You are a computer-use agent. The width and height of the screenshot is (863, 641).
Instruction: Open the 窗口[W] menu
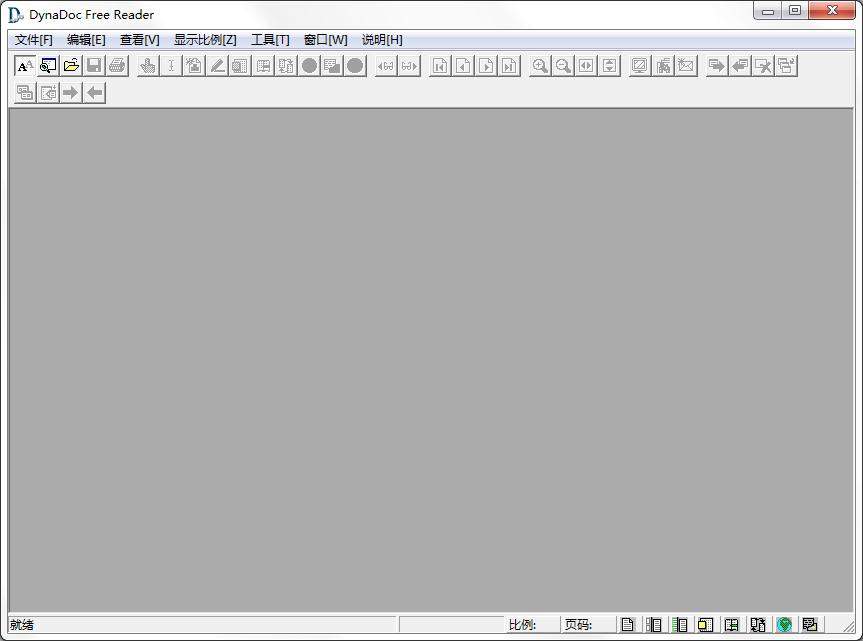click(x=326, y=40)
